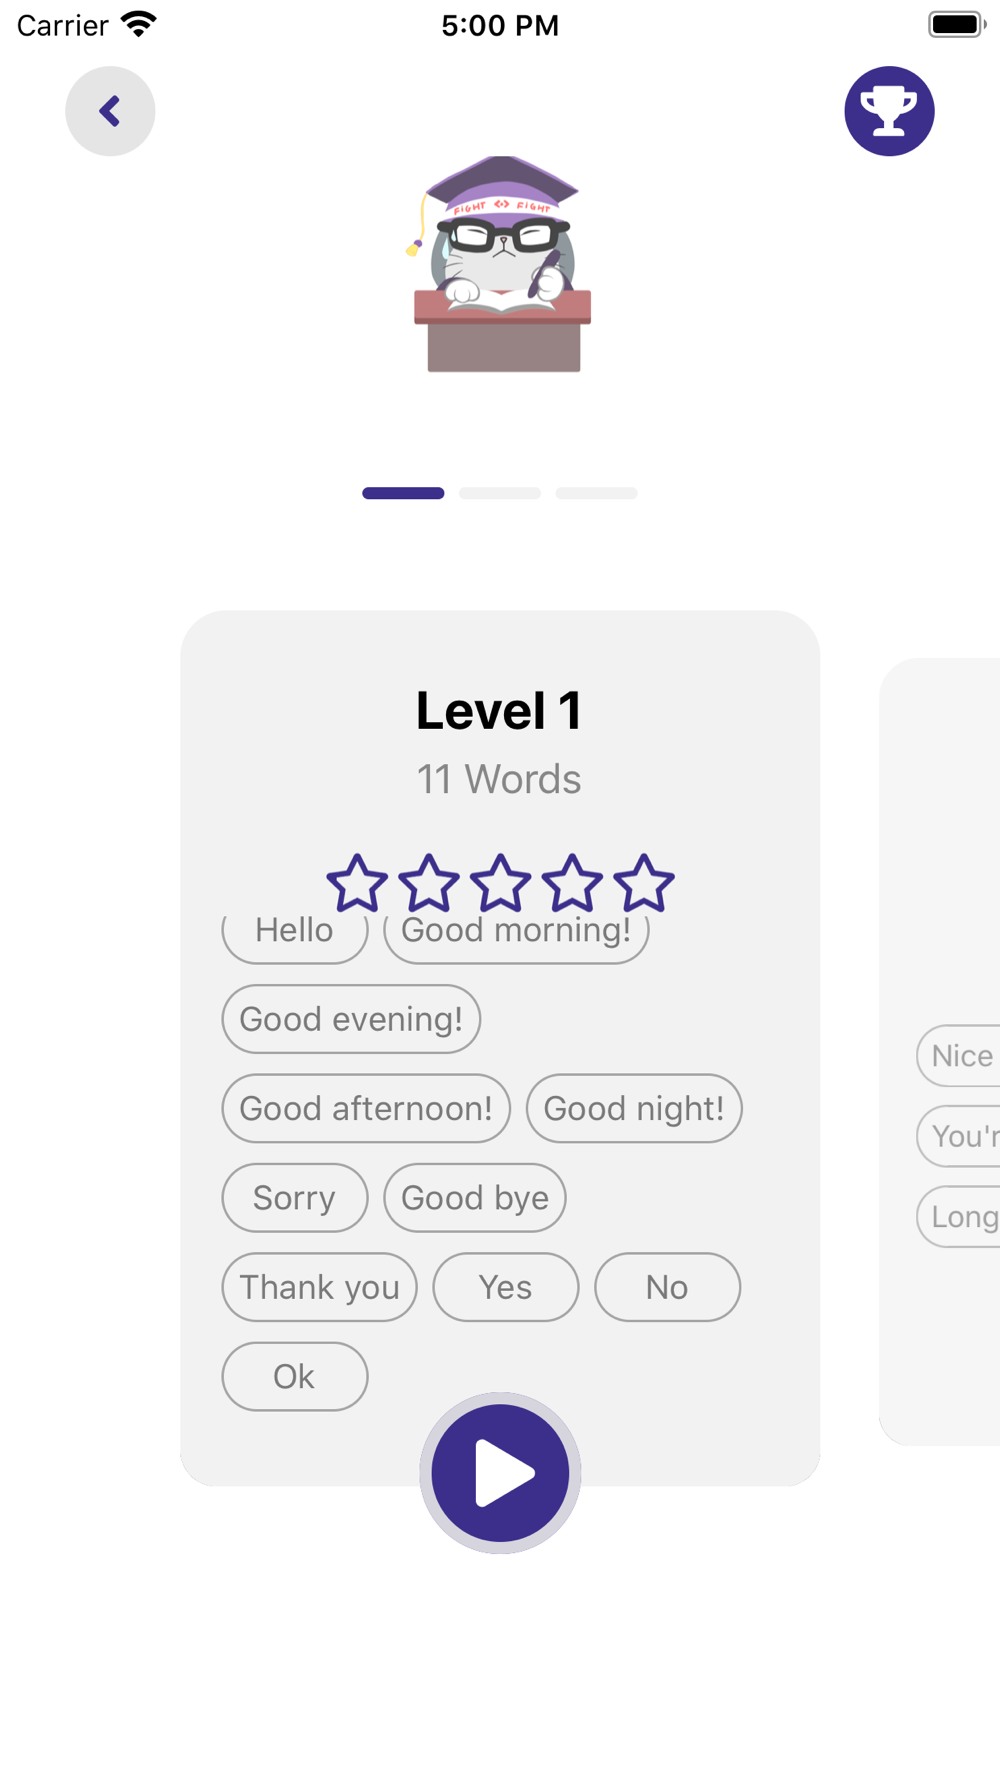Tap the "Good afternoon!" word chip

point(366,1108)
